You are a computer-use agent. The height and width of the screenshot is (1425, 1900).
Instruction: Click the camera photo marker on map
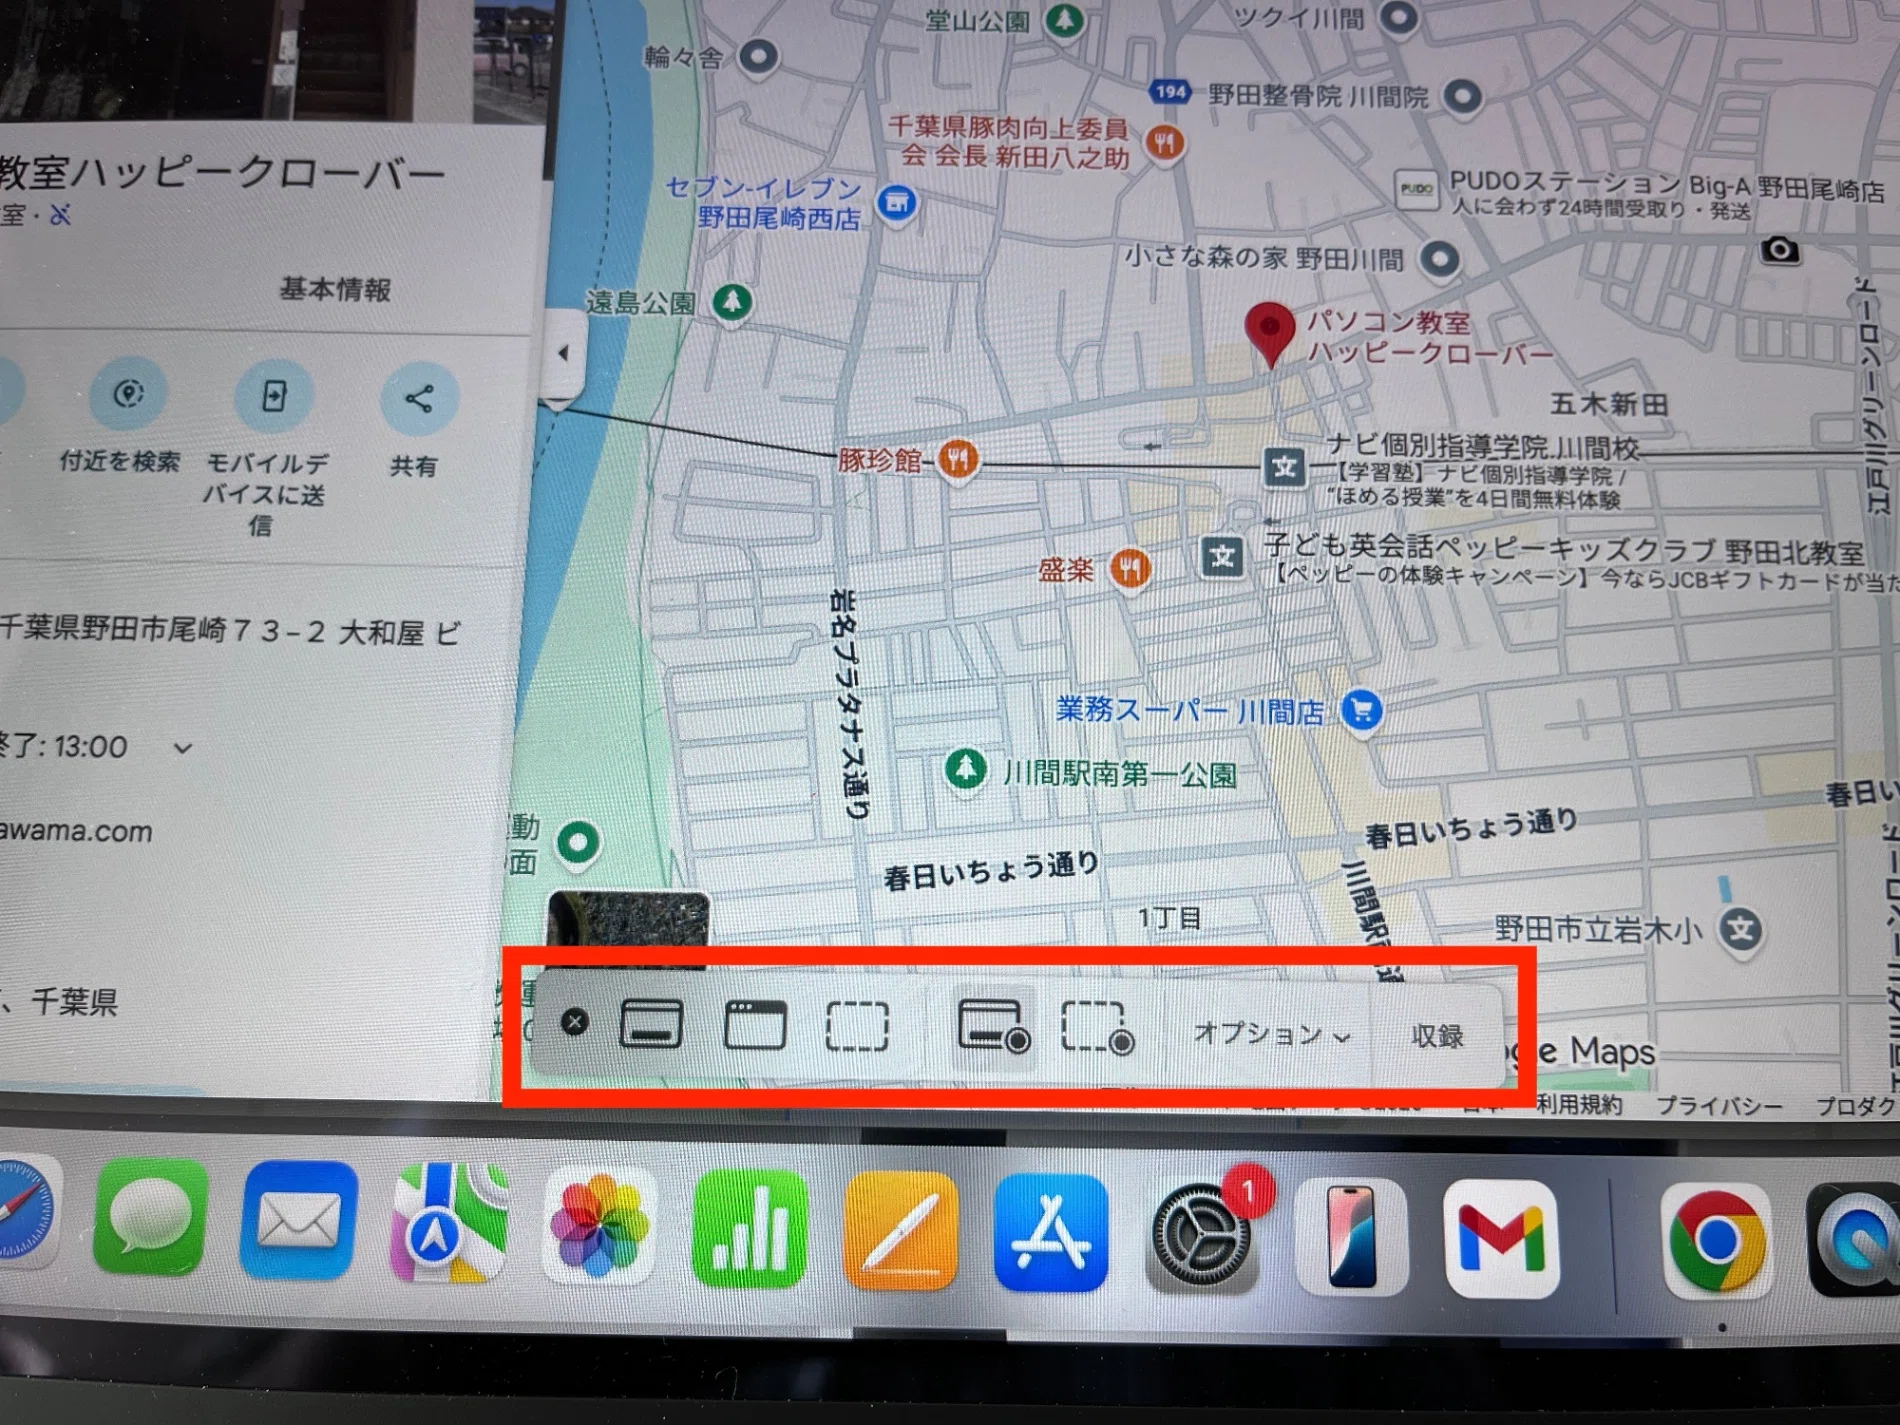[x=1779, y=249]
